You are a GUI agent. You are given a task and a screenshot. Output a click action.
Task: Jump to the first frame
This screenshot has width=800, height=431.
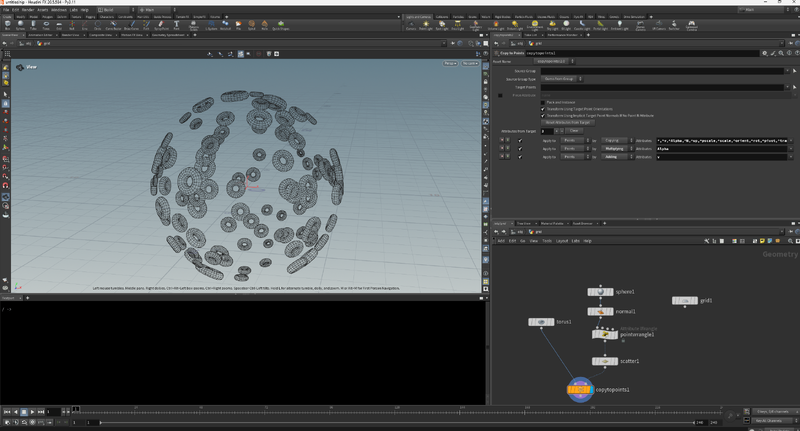[7, 412]
